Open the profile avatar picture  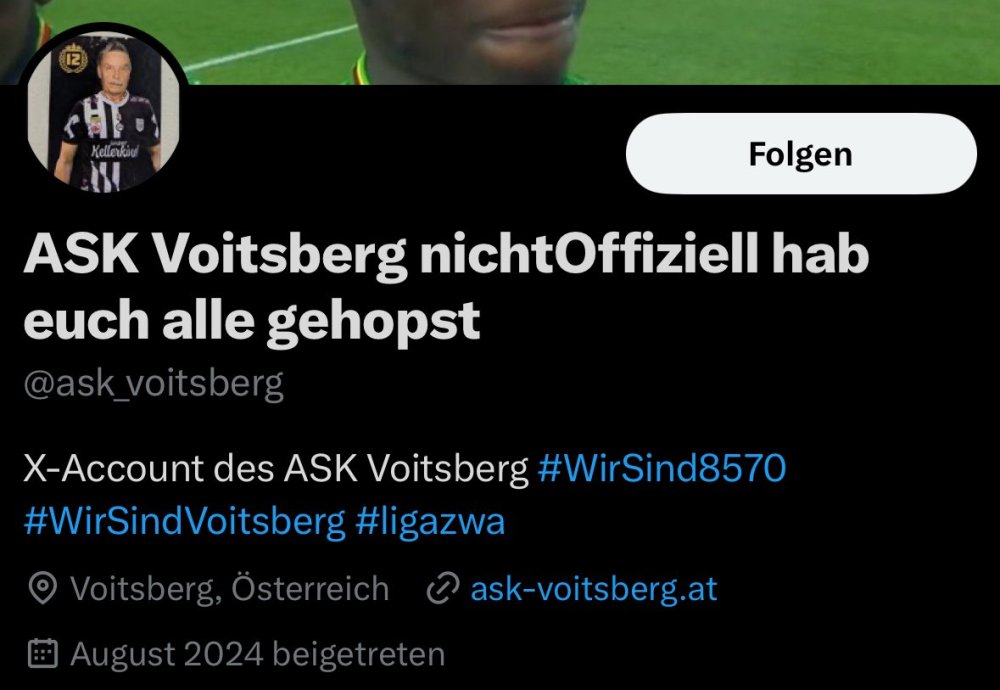coord(103,111)
